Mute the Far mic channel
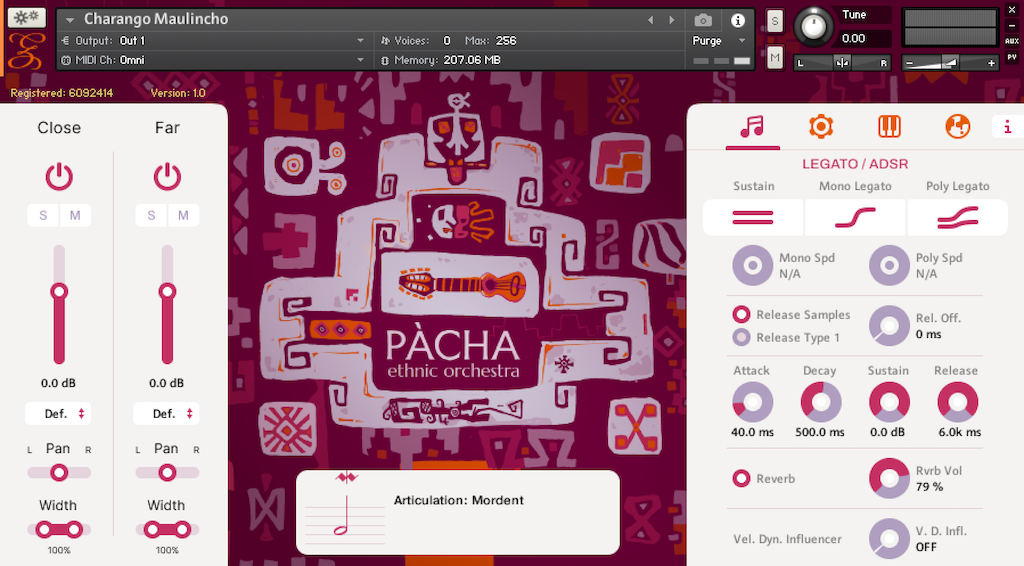This screenshot has width=1024, height=566. (x=184, y=215)
